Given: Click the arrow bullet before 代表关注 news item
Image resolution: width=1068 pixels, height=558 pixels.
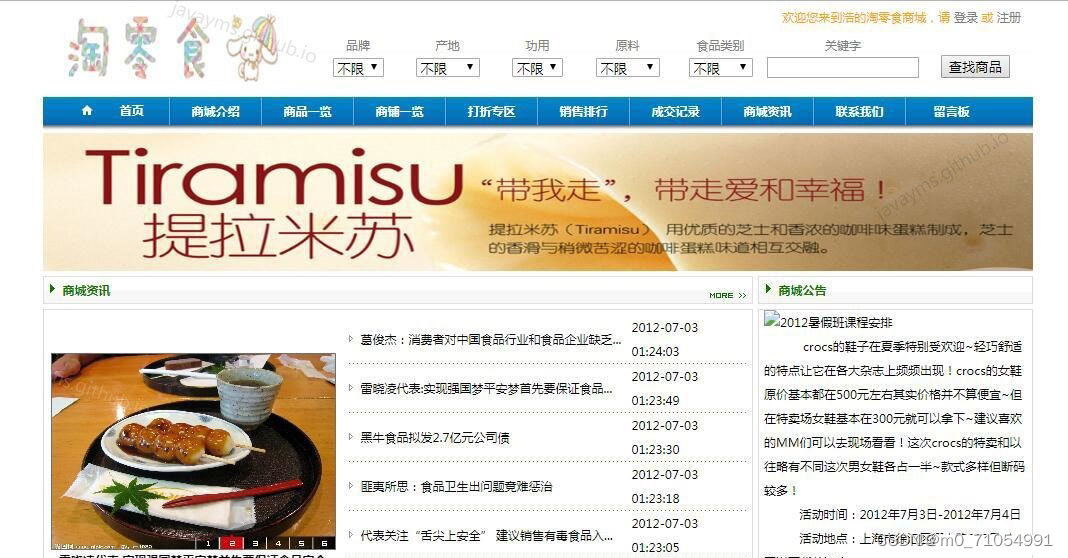Looking at the screenshot, I should click(350, 535).
